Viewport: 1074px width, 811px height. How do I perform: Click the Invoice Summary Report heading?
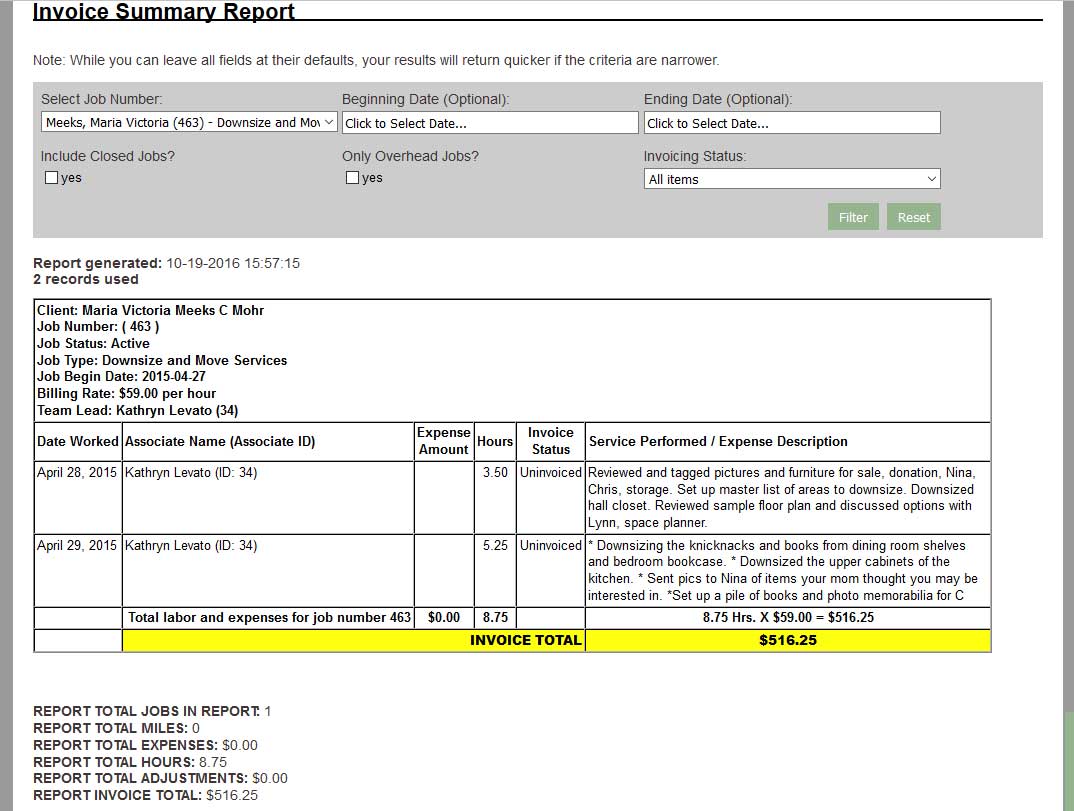[162, 11]
